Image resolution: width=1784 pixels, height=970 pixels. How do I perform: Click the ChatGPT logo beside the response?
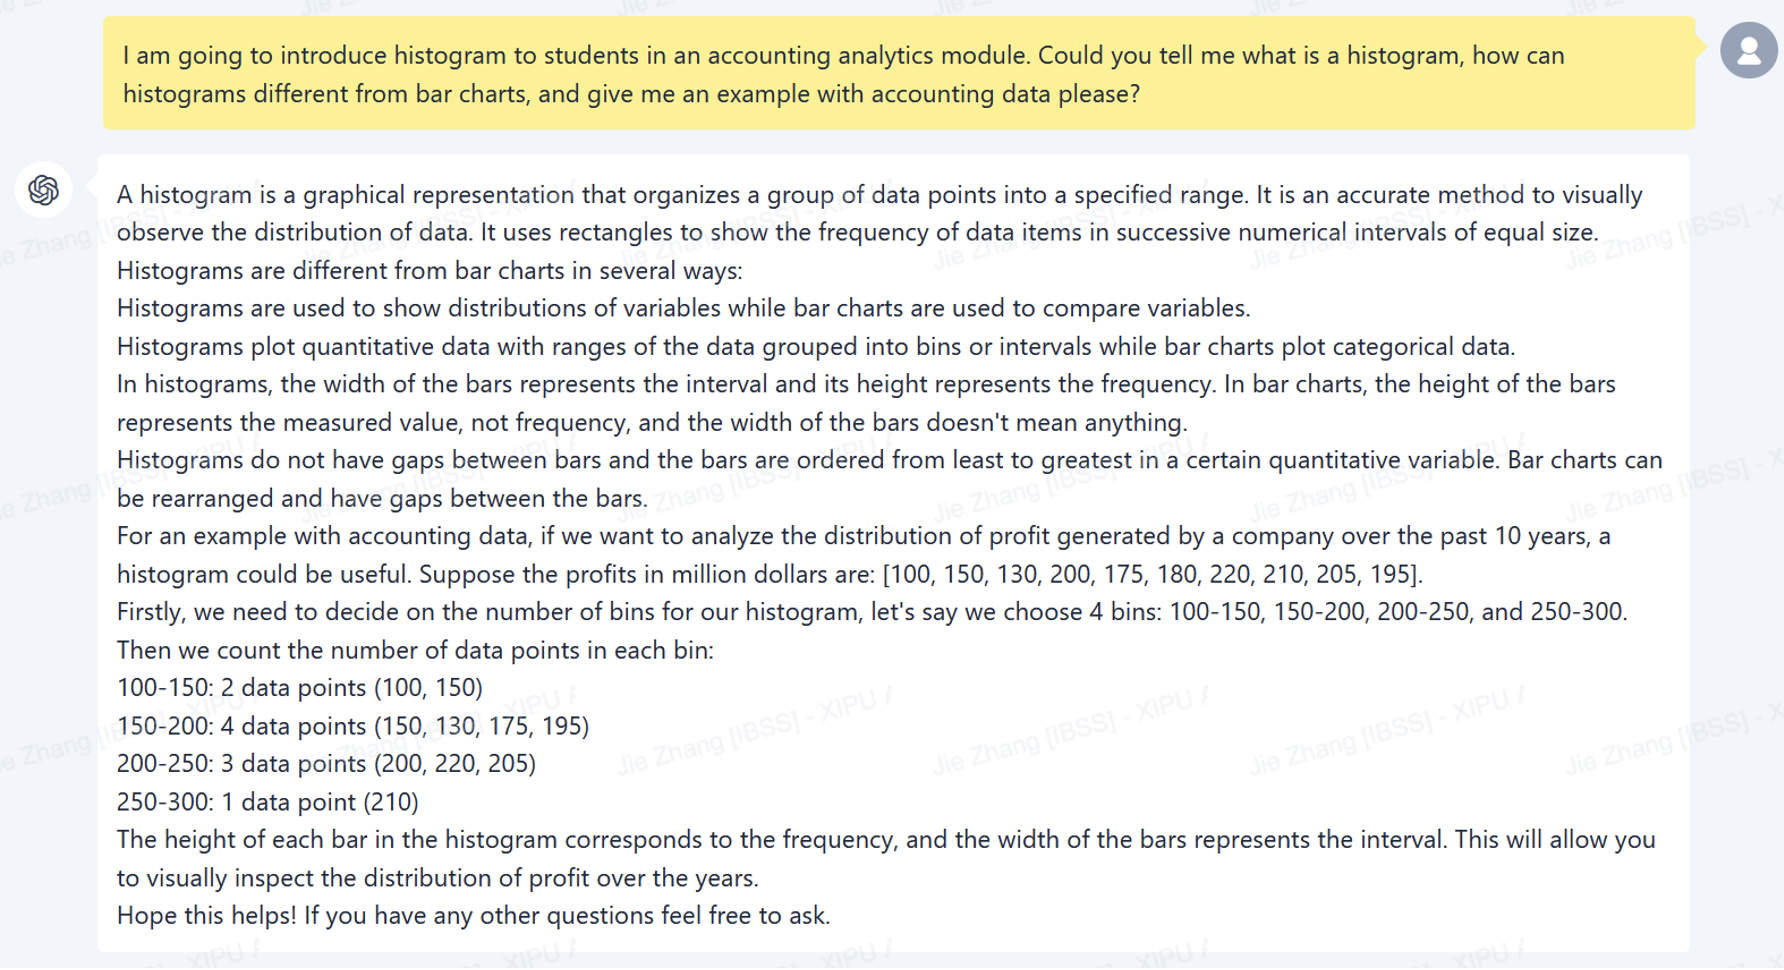[x=43, y=189]
